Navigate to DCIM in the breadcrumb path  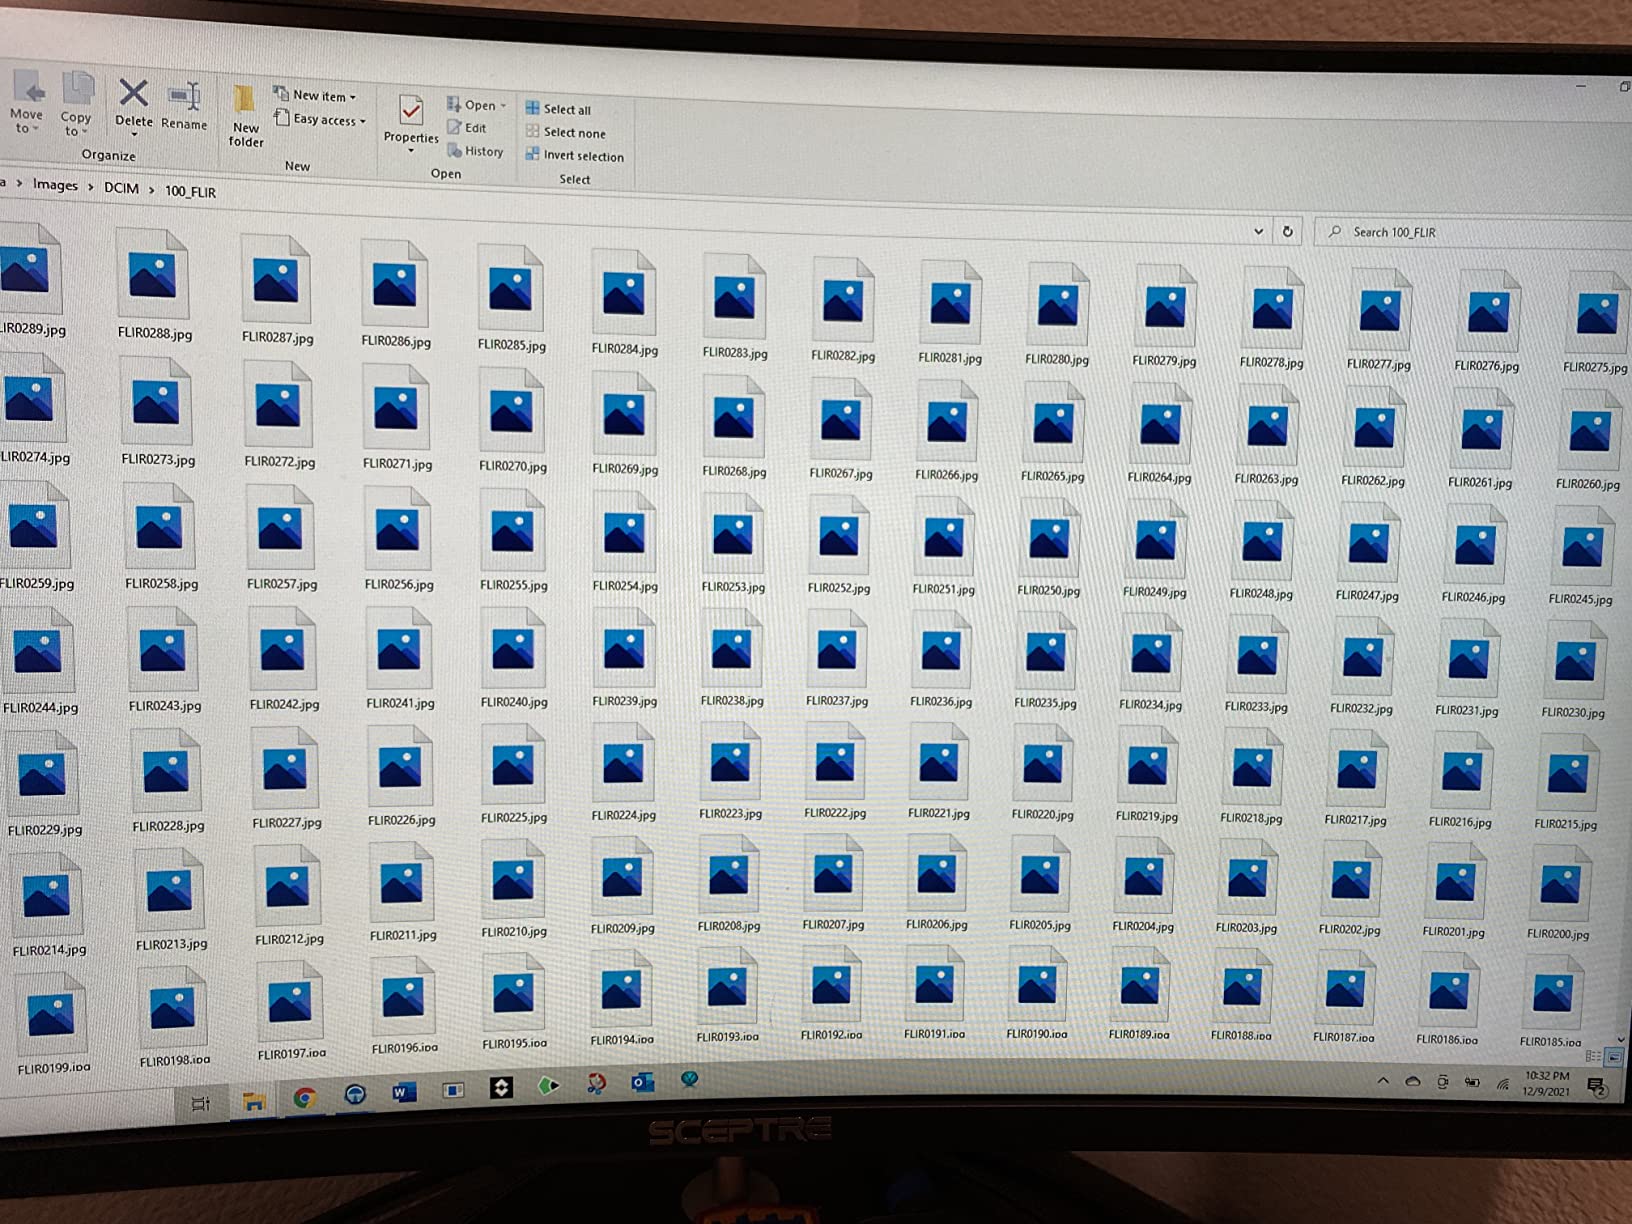[122, 188]
